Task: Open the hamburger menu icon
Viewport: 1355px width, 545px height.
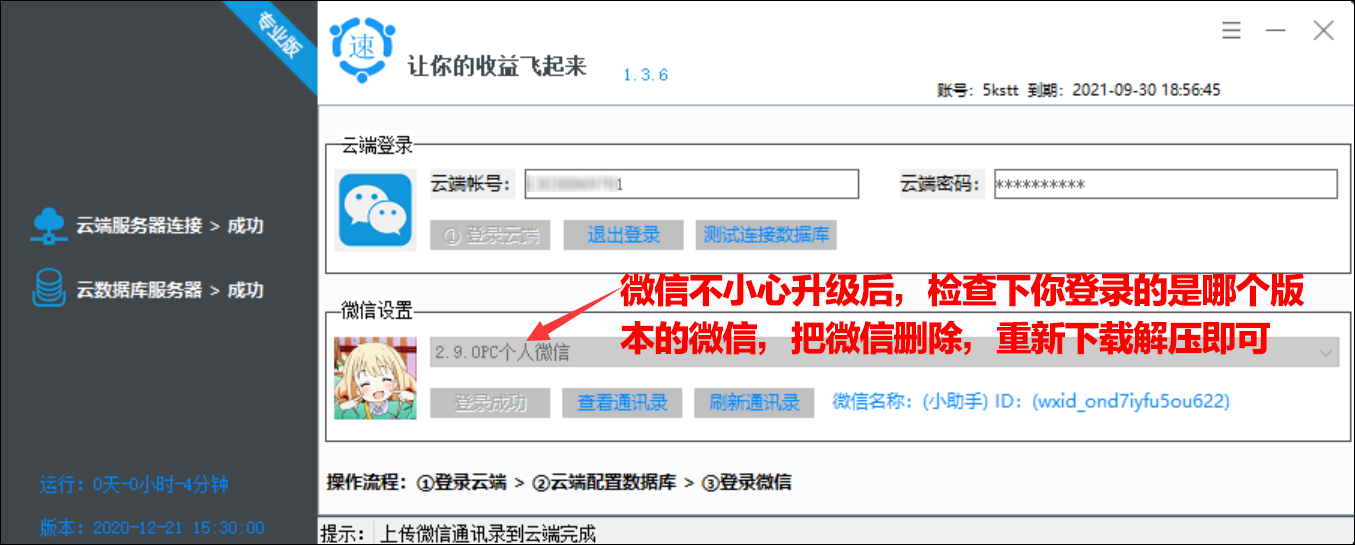Action: [1231, 31]
